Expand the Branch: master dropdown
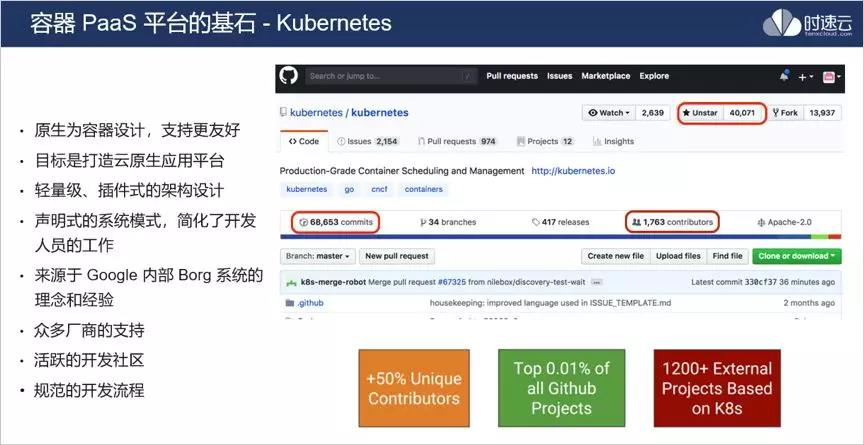Viewport: 864px width, 445px height. pyautogui.click(x=318, y=256)
